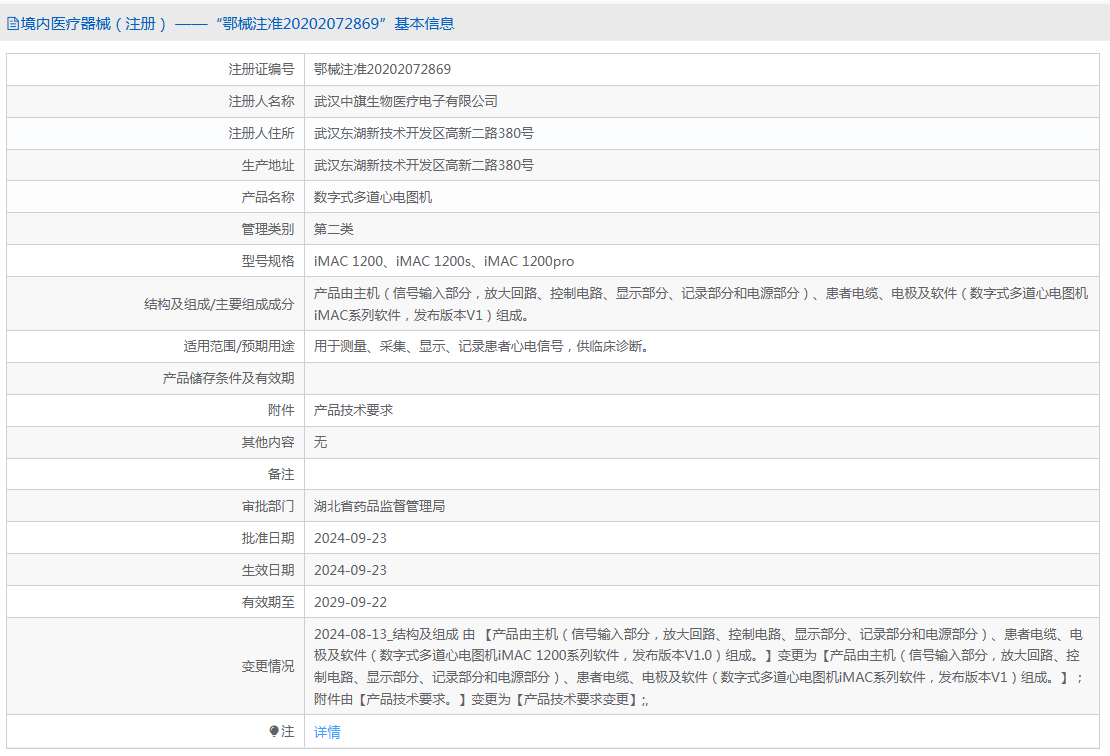Screen dimensions: 1110x756
Task: Click the address value in the 注册人住所 row
Action: [x=423, y=133]
